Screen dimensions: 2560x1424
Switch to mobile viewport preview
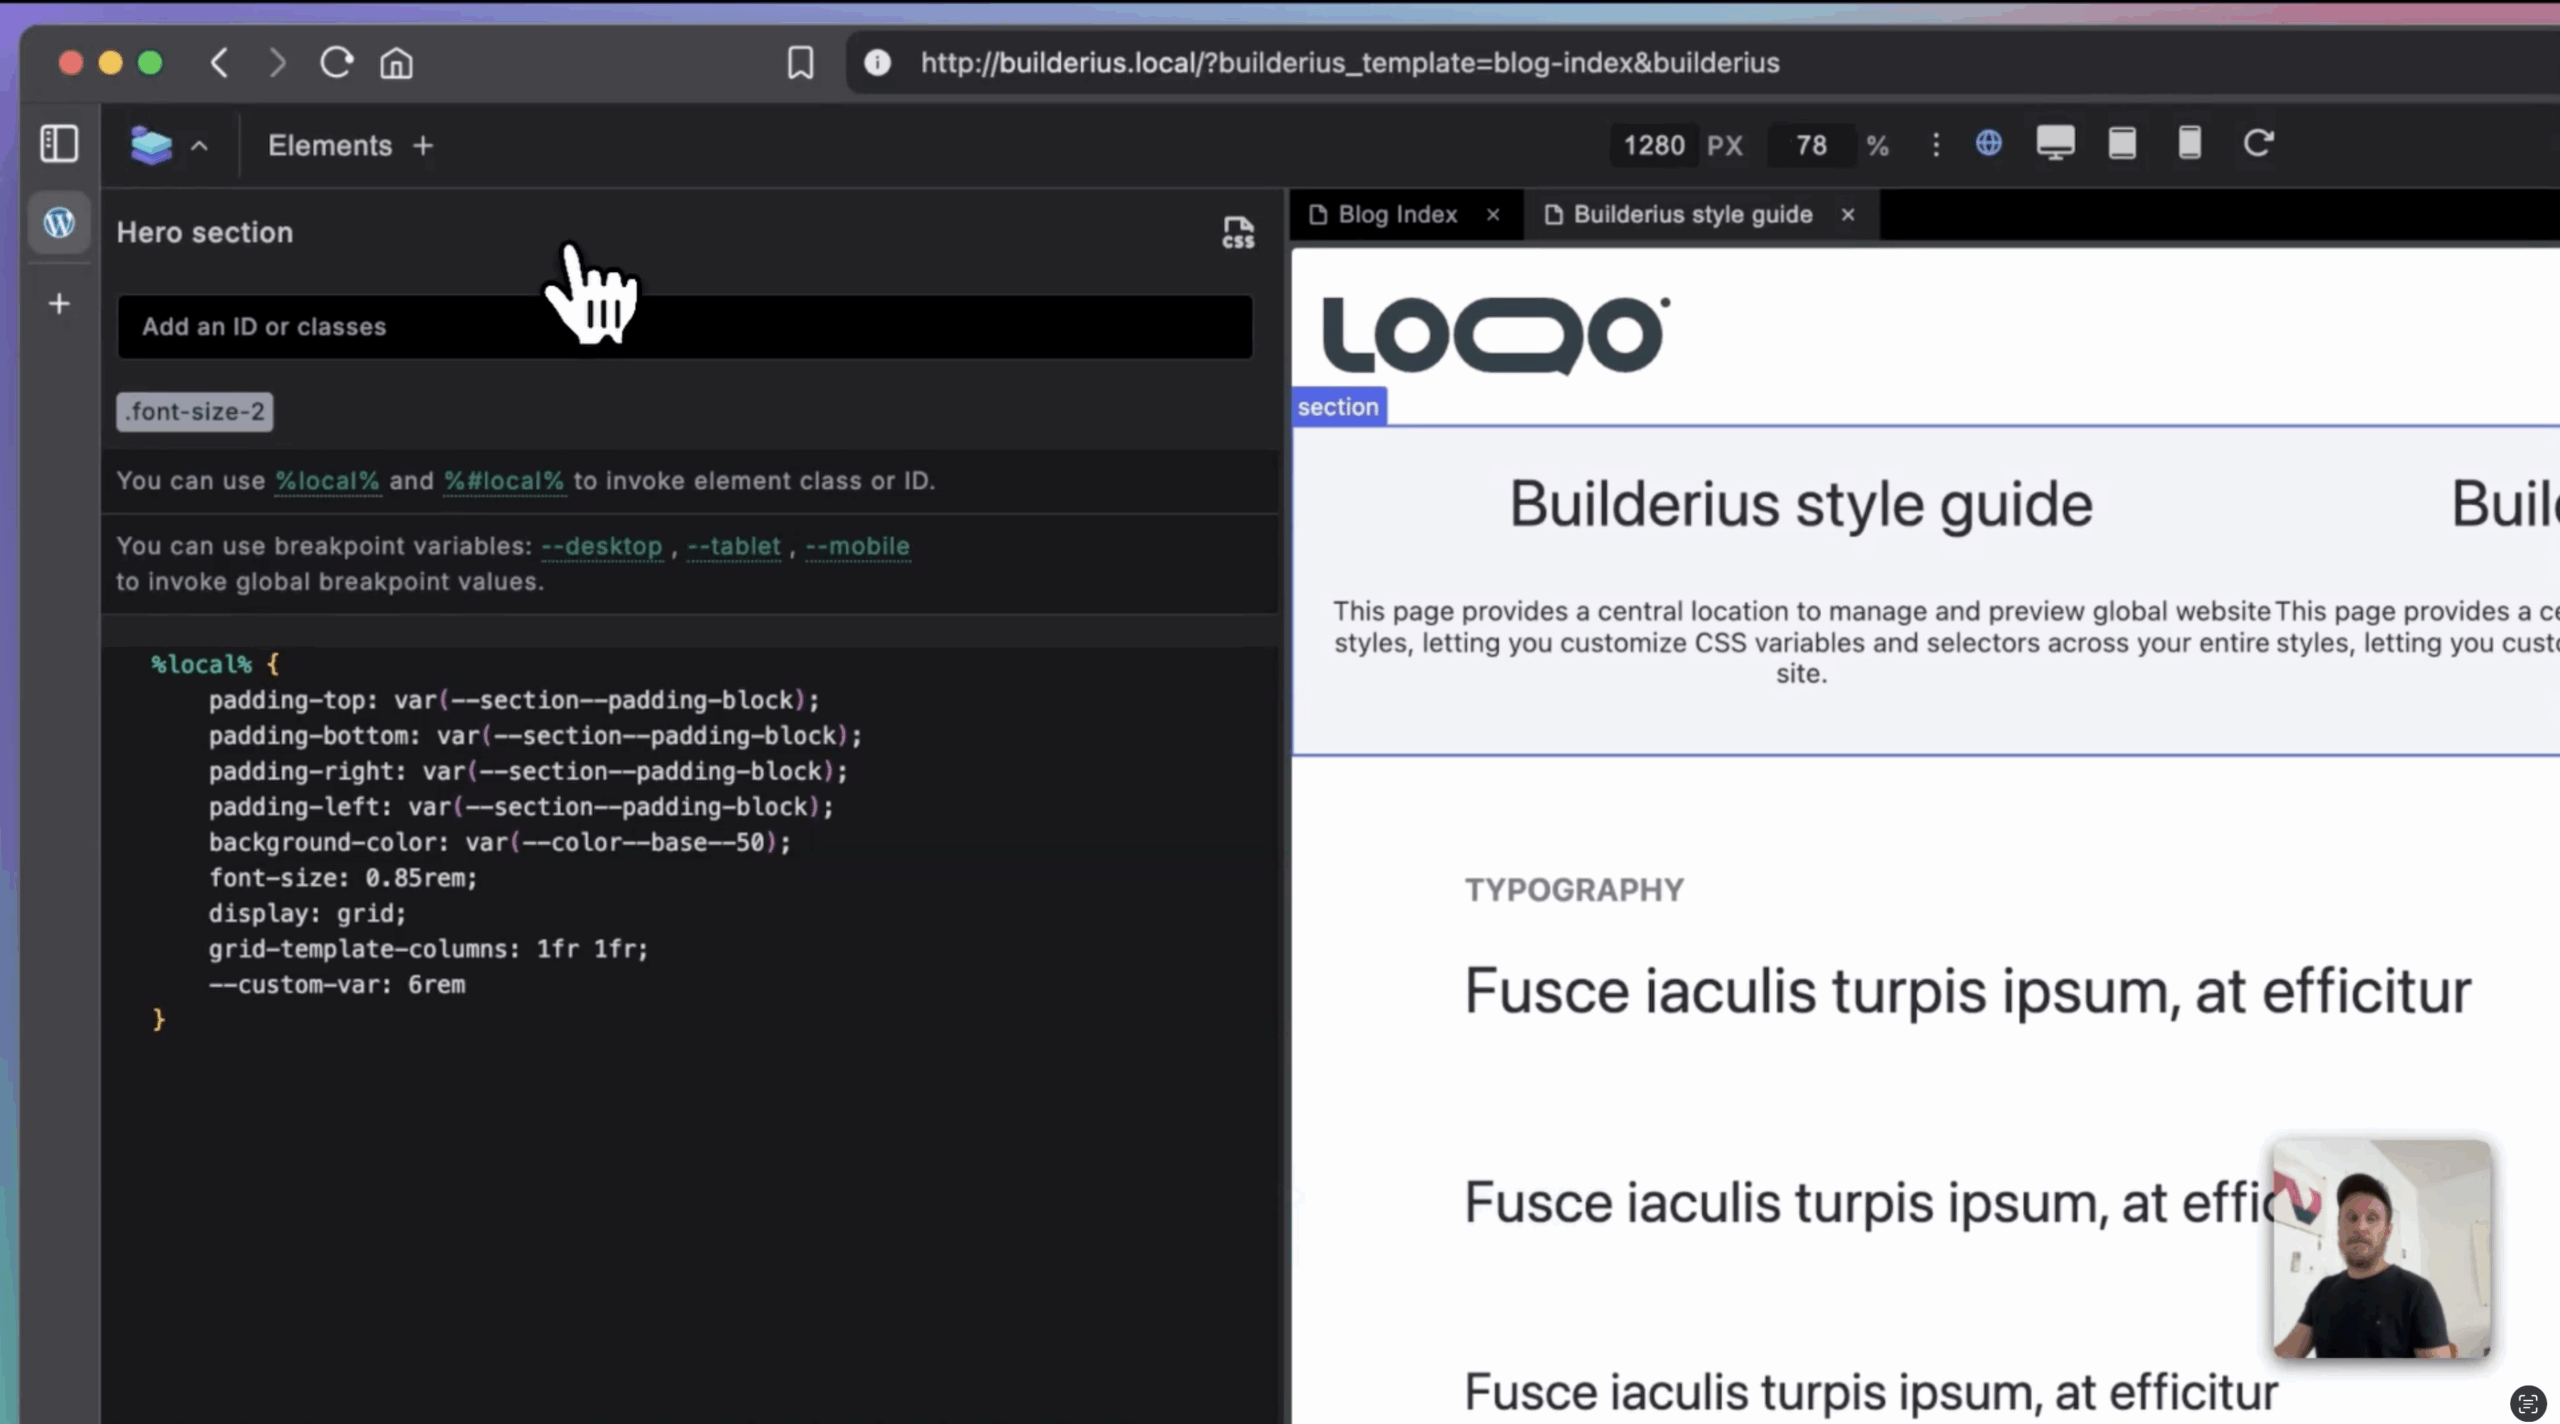tap(2189, 144)
